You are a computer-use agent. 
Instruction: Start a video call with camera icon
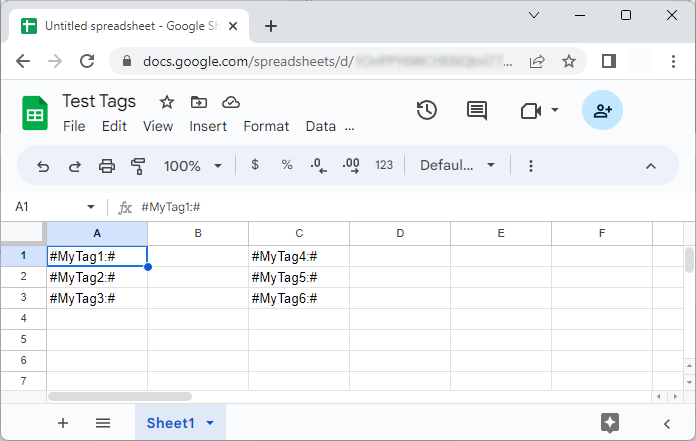[531, 110]
